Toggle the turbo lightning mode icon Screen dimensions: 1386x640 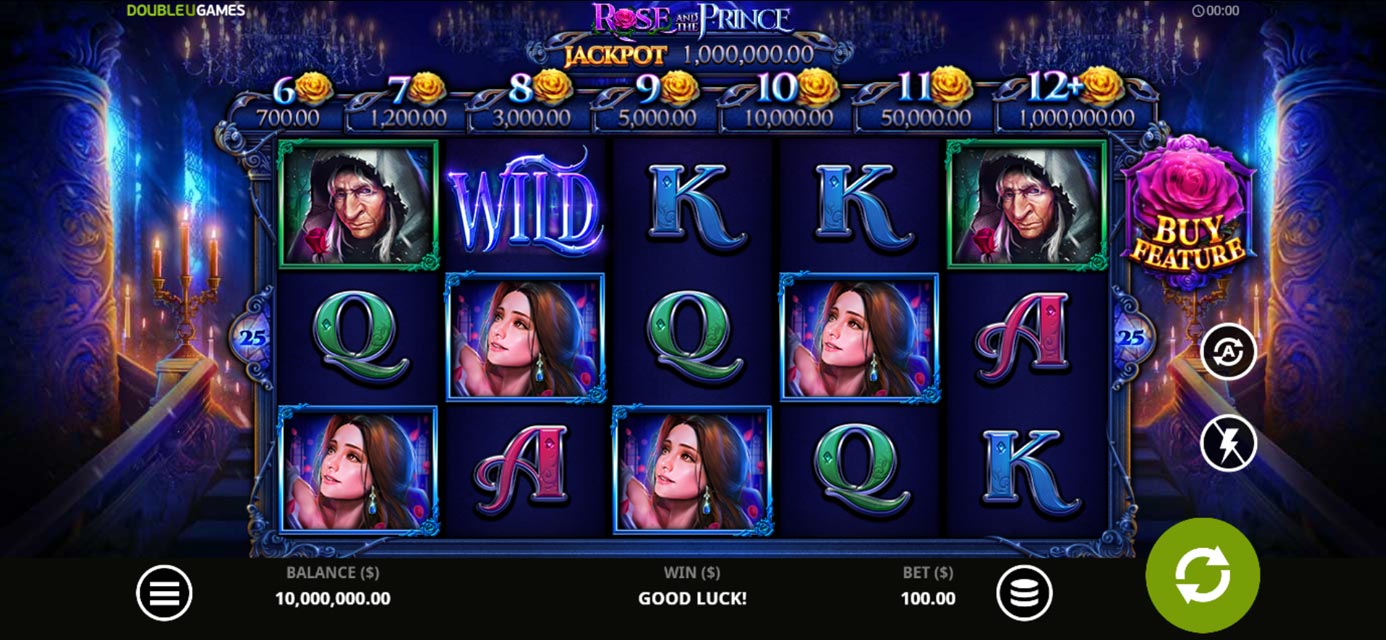1228,443
